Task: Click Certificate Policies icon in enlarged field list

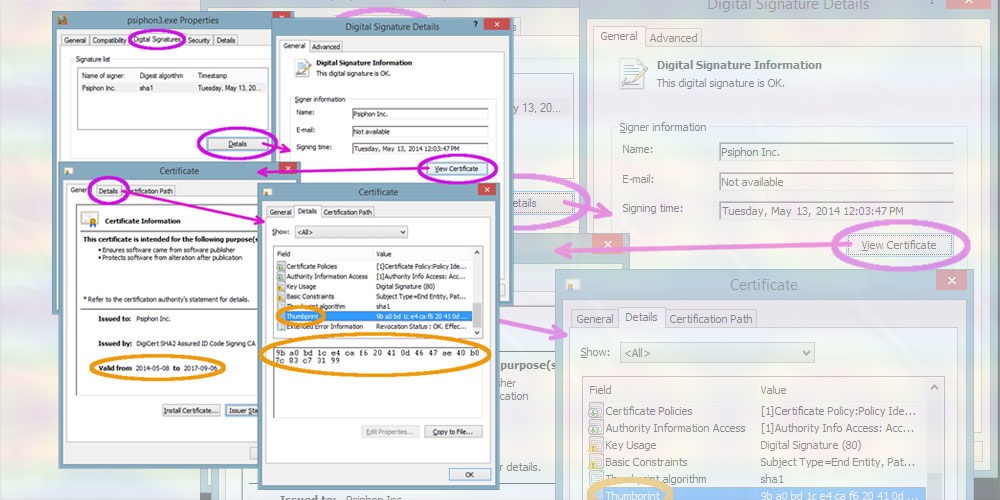Action: click(x=595, y=411)
